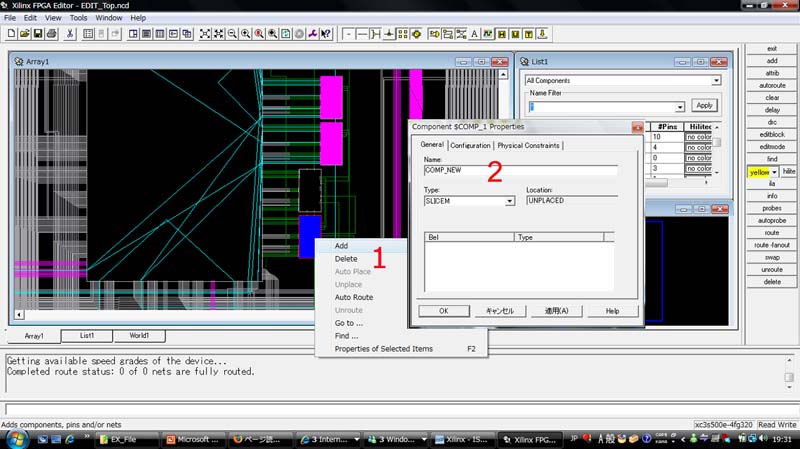Open the Xilinx ISE taskbar item
The width and height of the screenshot is (800, 449).
click(462, 439)
